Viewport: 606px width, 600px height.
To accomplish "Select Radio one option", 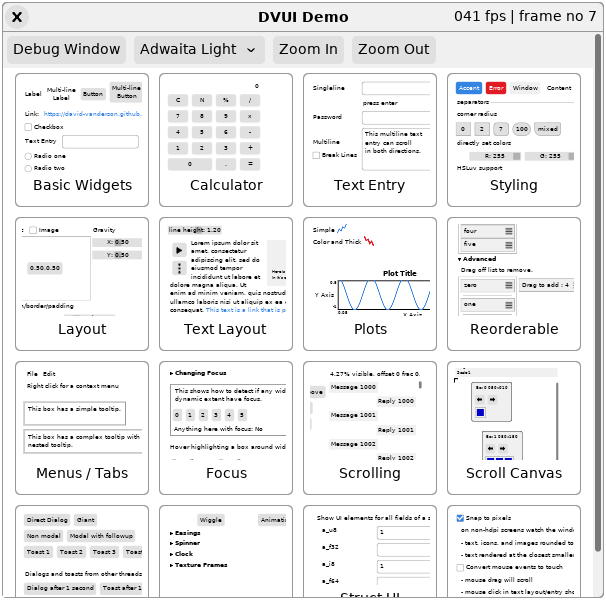I will tap(28, 156).
